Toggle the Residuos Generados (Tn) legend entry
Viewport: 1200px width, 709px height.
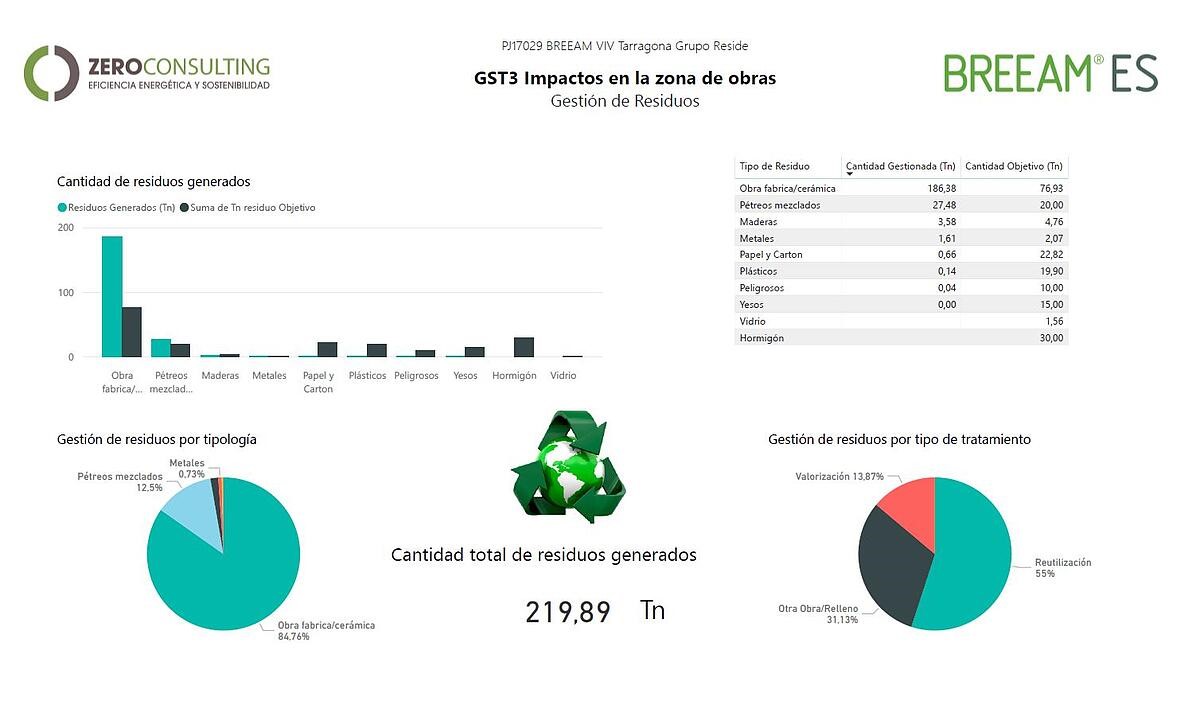120,207
